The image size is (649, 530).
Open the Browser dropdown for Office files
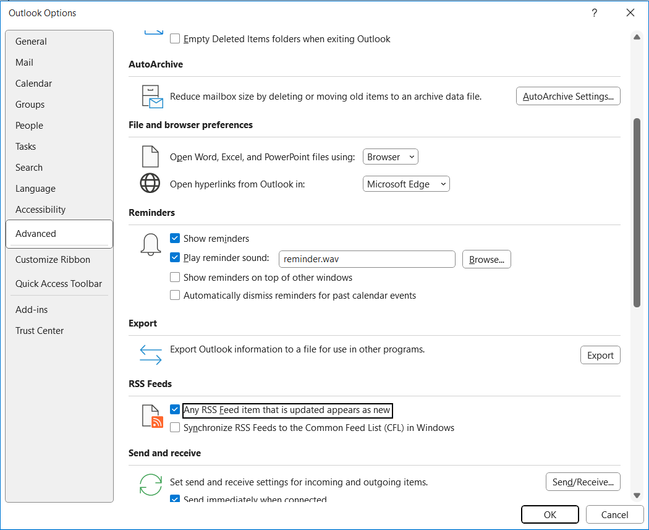(x=390, y=157)
